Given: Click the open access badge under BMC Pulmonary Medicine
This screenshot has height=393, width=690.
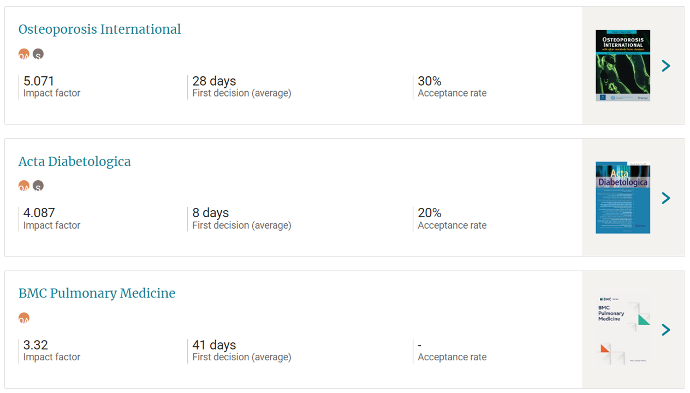Looking at the screenshot, I should 24,318.
